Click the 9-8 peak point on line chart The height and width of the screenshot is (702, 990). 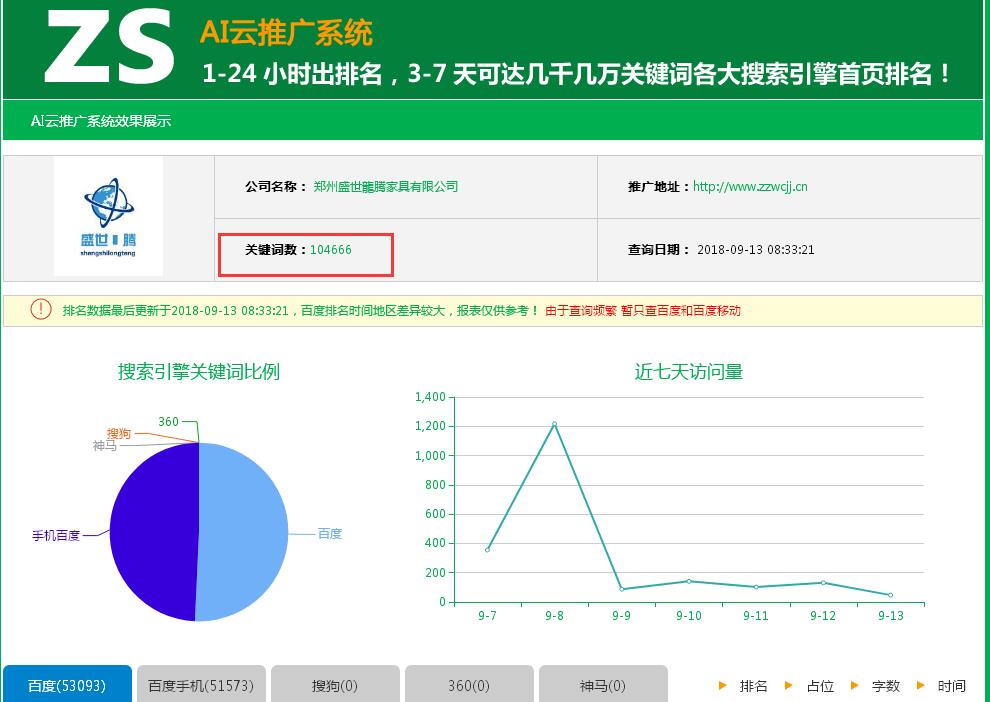(554, 423)
